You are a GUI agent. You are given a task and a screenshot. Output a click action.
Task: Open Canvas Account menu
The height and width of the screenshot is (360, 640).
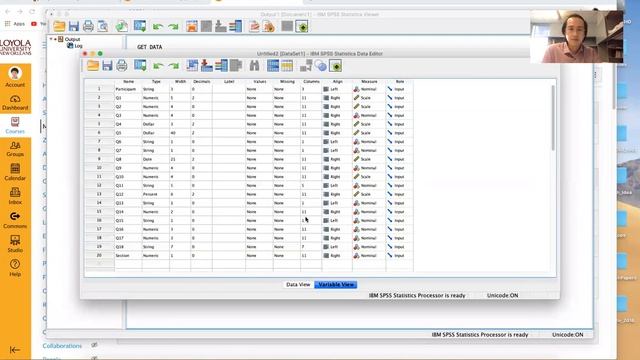[x=15, y=77]
